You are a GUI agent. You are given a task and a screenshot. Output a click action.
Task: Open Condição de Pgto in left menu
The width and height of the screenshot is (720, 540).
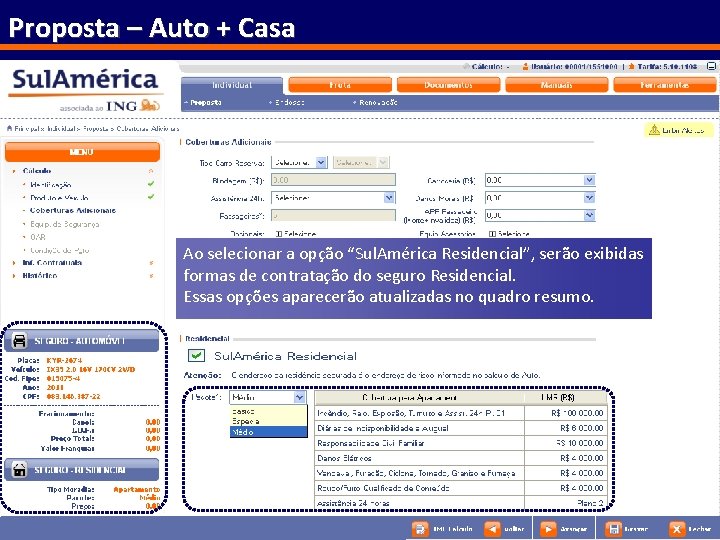(x=60, y=250)
